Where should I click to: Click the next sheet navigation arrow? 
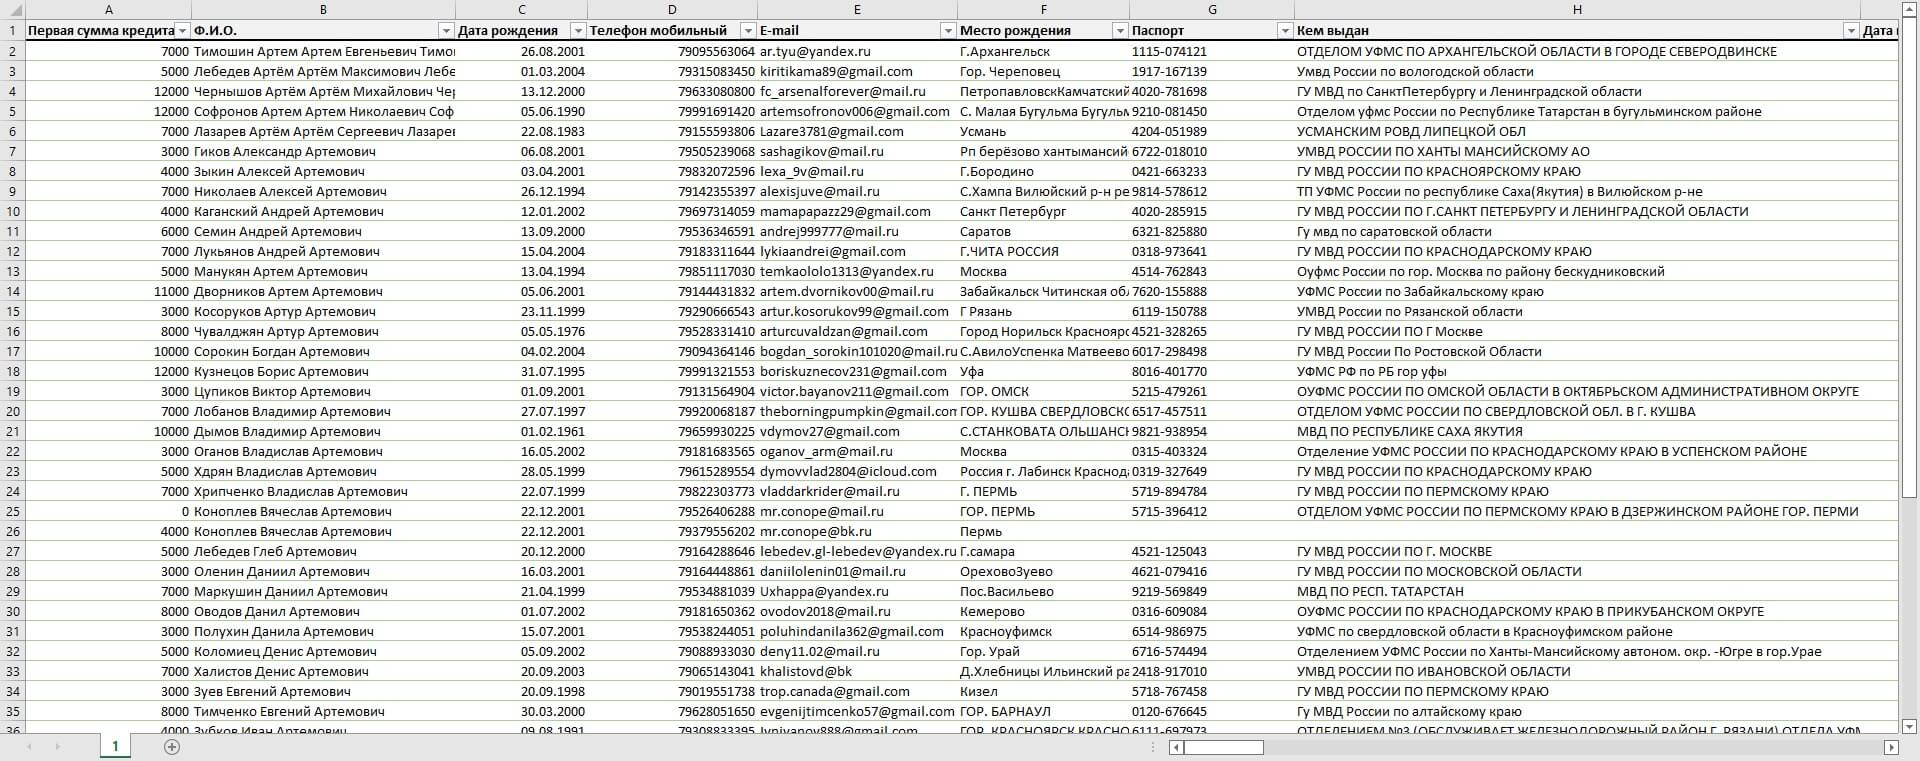coord(57,747)
